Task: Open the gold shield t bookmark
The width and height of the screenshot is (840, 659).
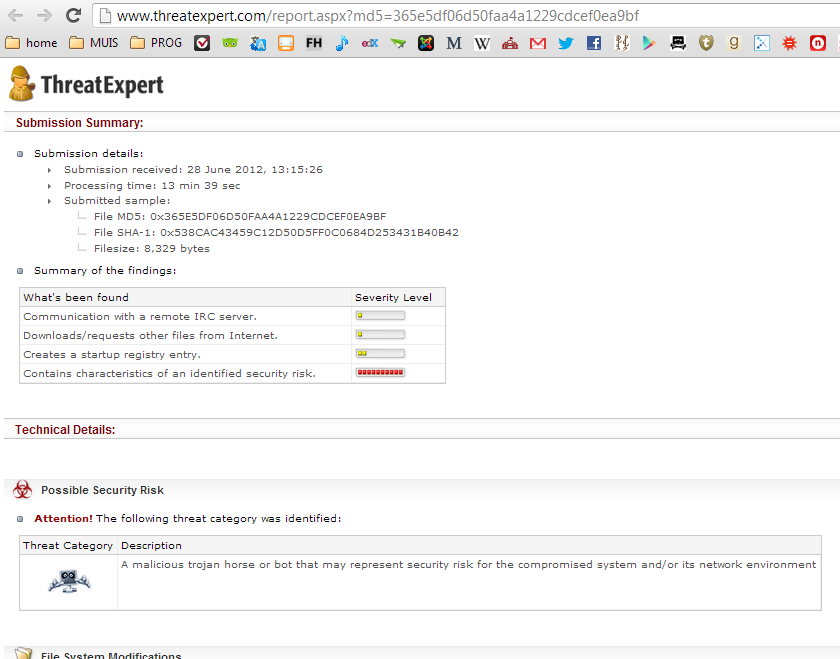Action: (706, 43)
